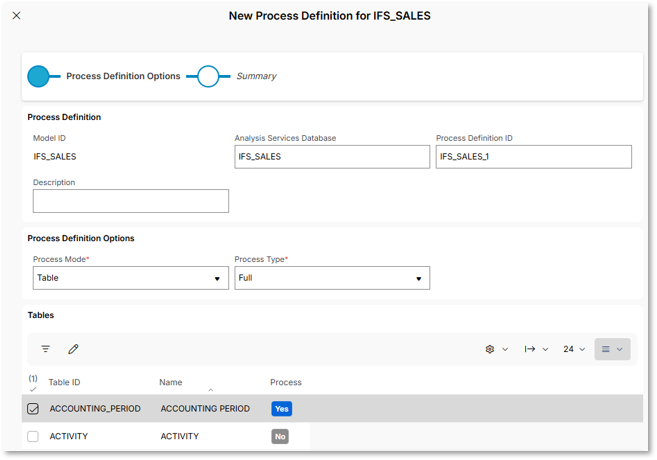The height and width of the screenshot is (460, 657).
Task: Select the Process Definition Options step circle
Action: tap(38, 76)
